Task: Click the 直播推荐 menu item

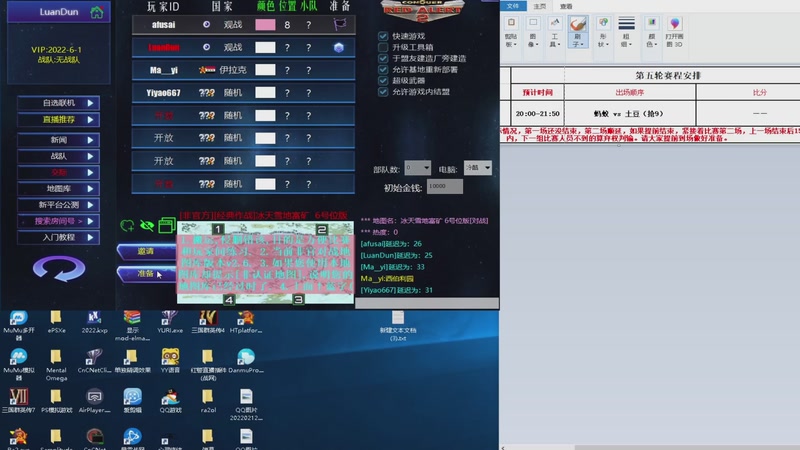Action: coord(59,119)
